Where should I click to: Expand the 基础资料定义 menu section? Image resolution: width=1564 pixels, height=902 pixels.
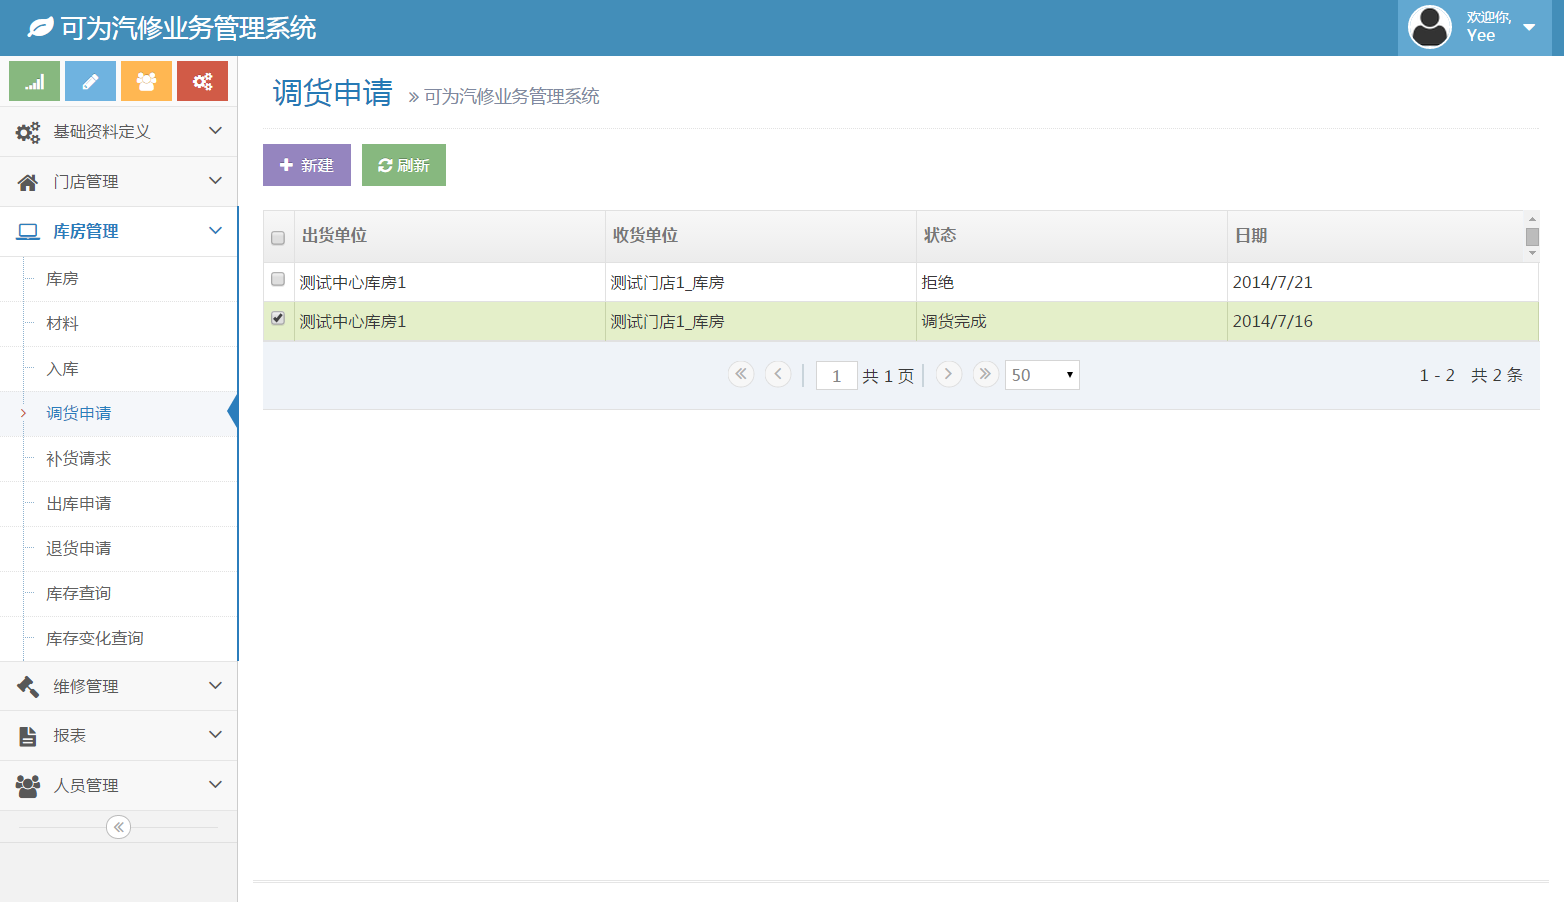118,131
